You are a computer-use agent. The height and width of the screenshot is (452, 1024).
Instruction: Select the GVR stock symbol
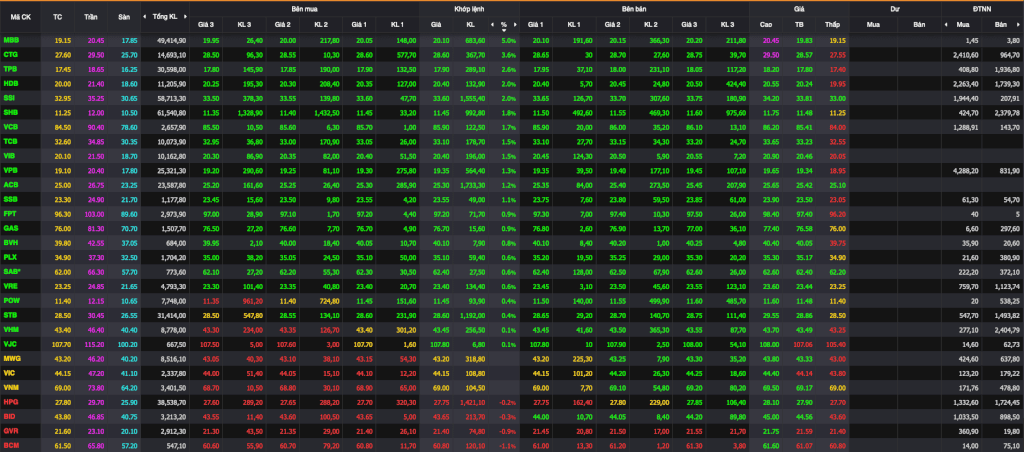[x=10, y=429]
